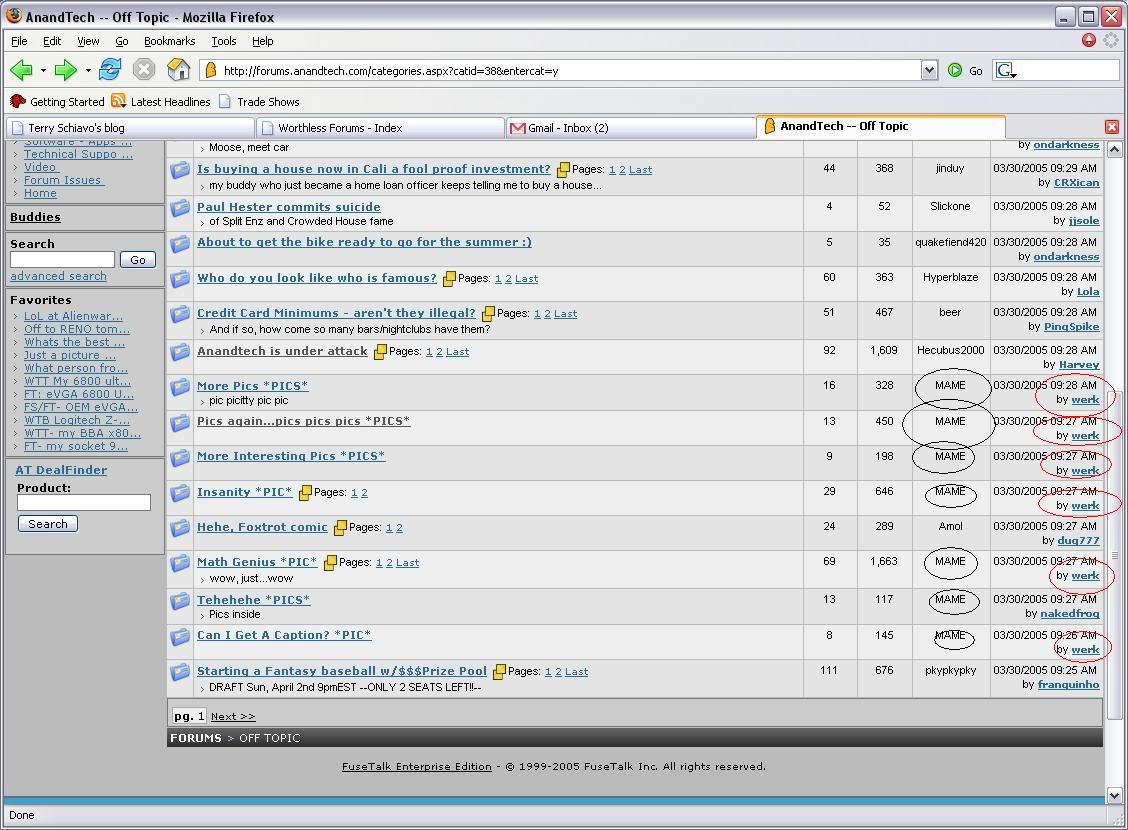This screenshot has width=1128, height=830.
Task: Open the File menu
Action: [19, 41]
